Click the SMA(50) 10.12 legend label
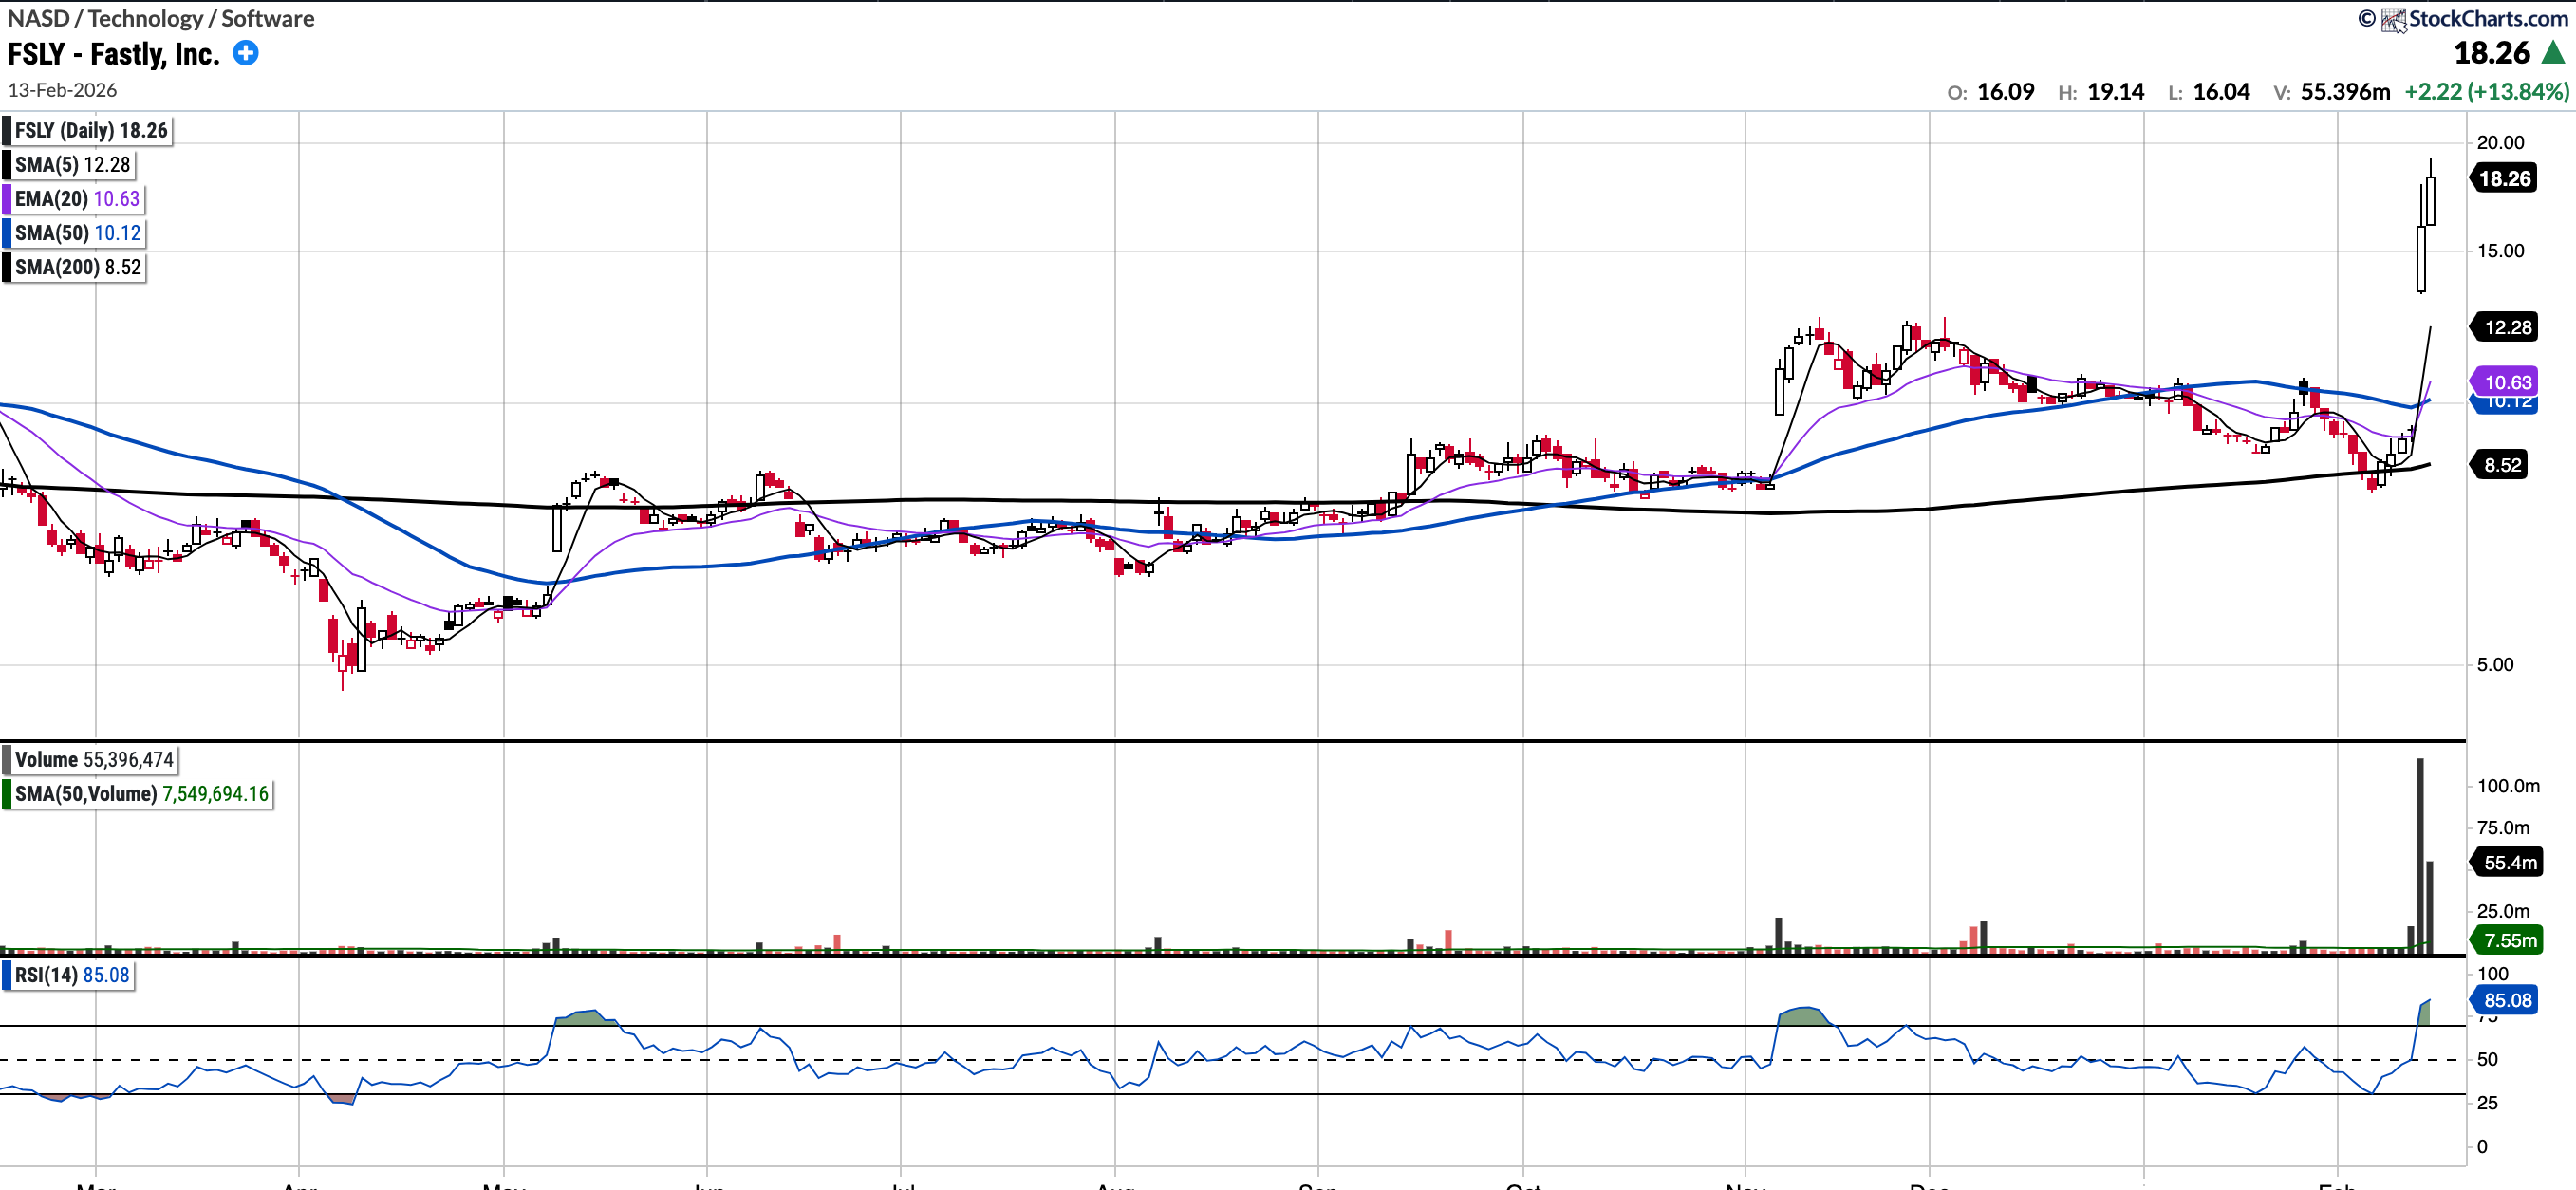 pos(77,233)
